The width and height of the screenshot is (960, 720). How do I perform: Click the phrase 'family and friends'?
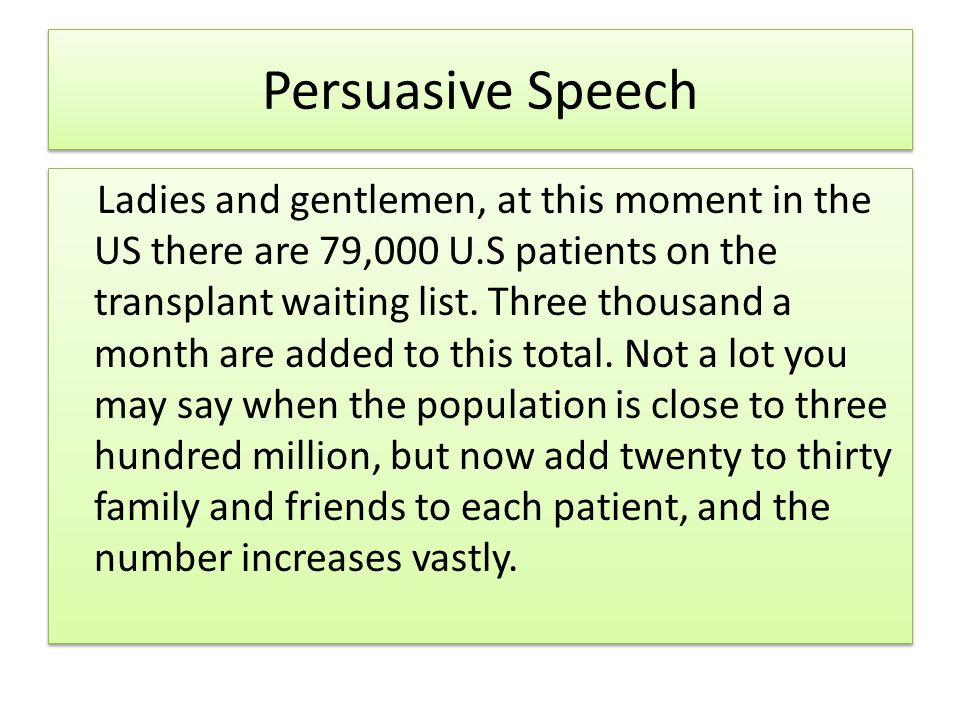pos(250,508)
